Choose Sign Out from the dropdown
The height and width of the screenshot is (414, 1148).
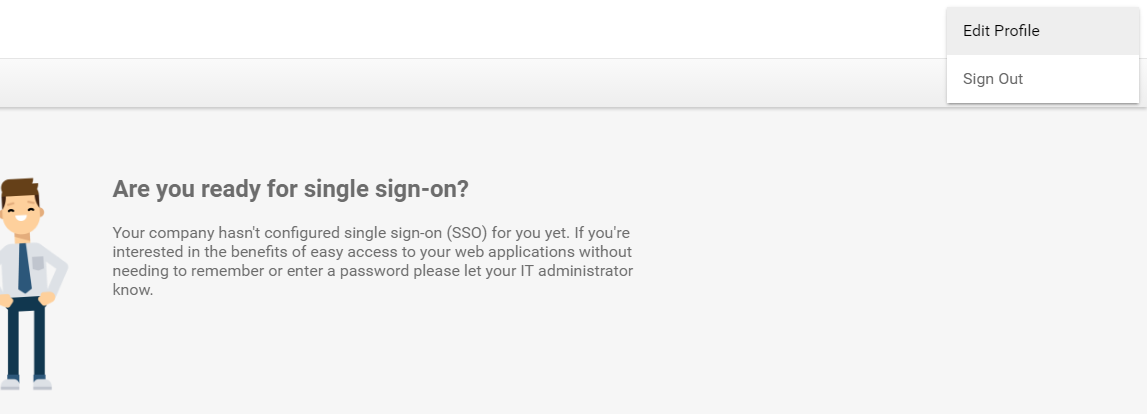pyautogui.click(x=1043, y=79)
